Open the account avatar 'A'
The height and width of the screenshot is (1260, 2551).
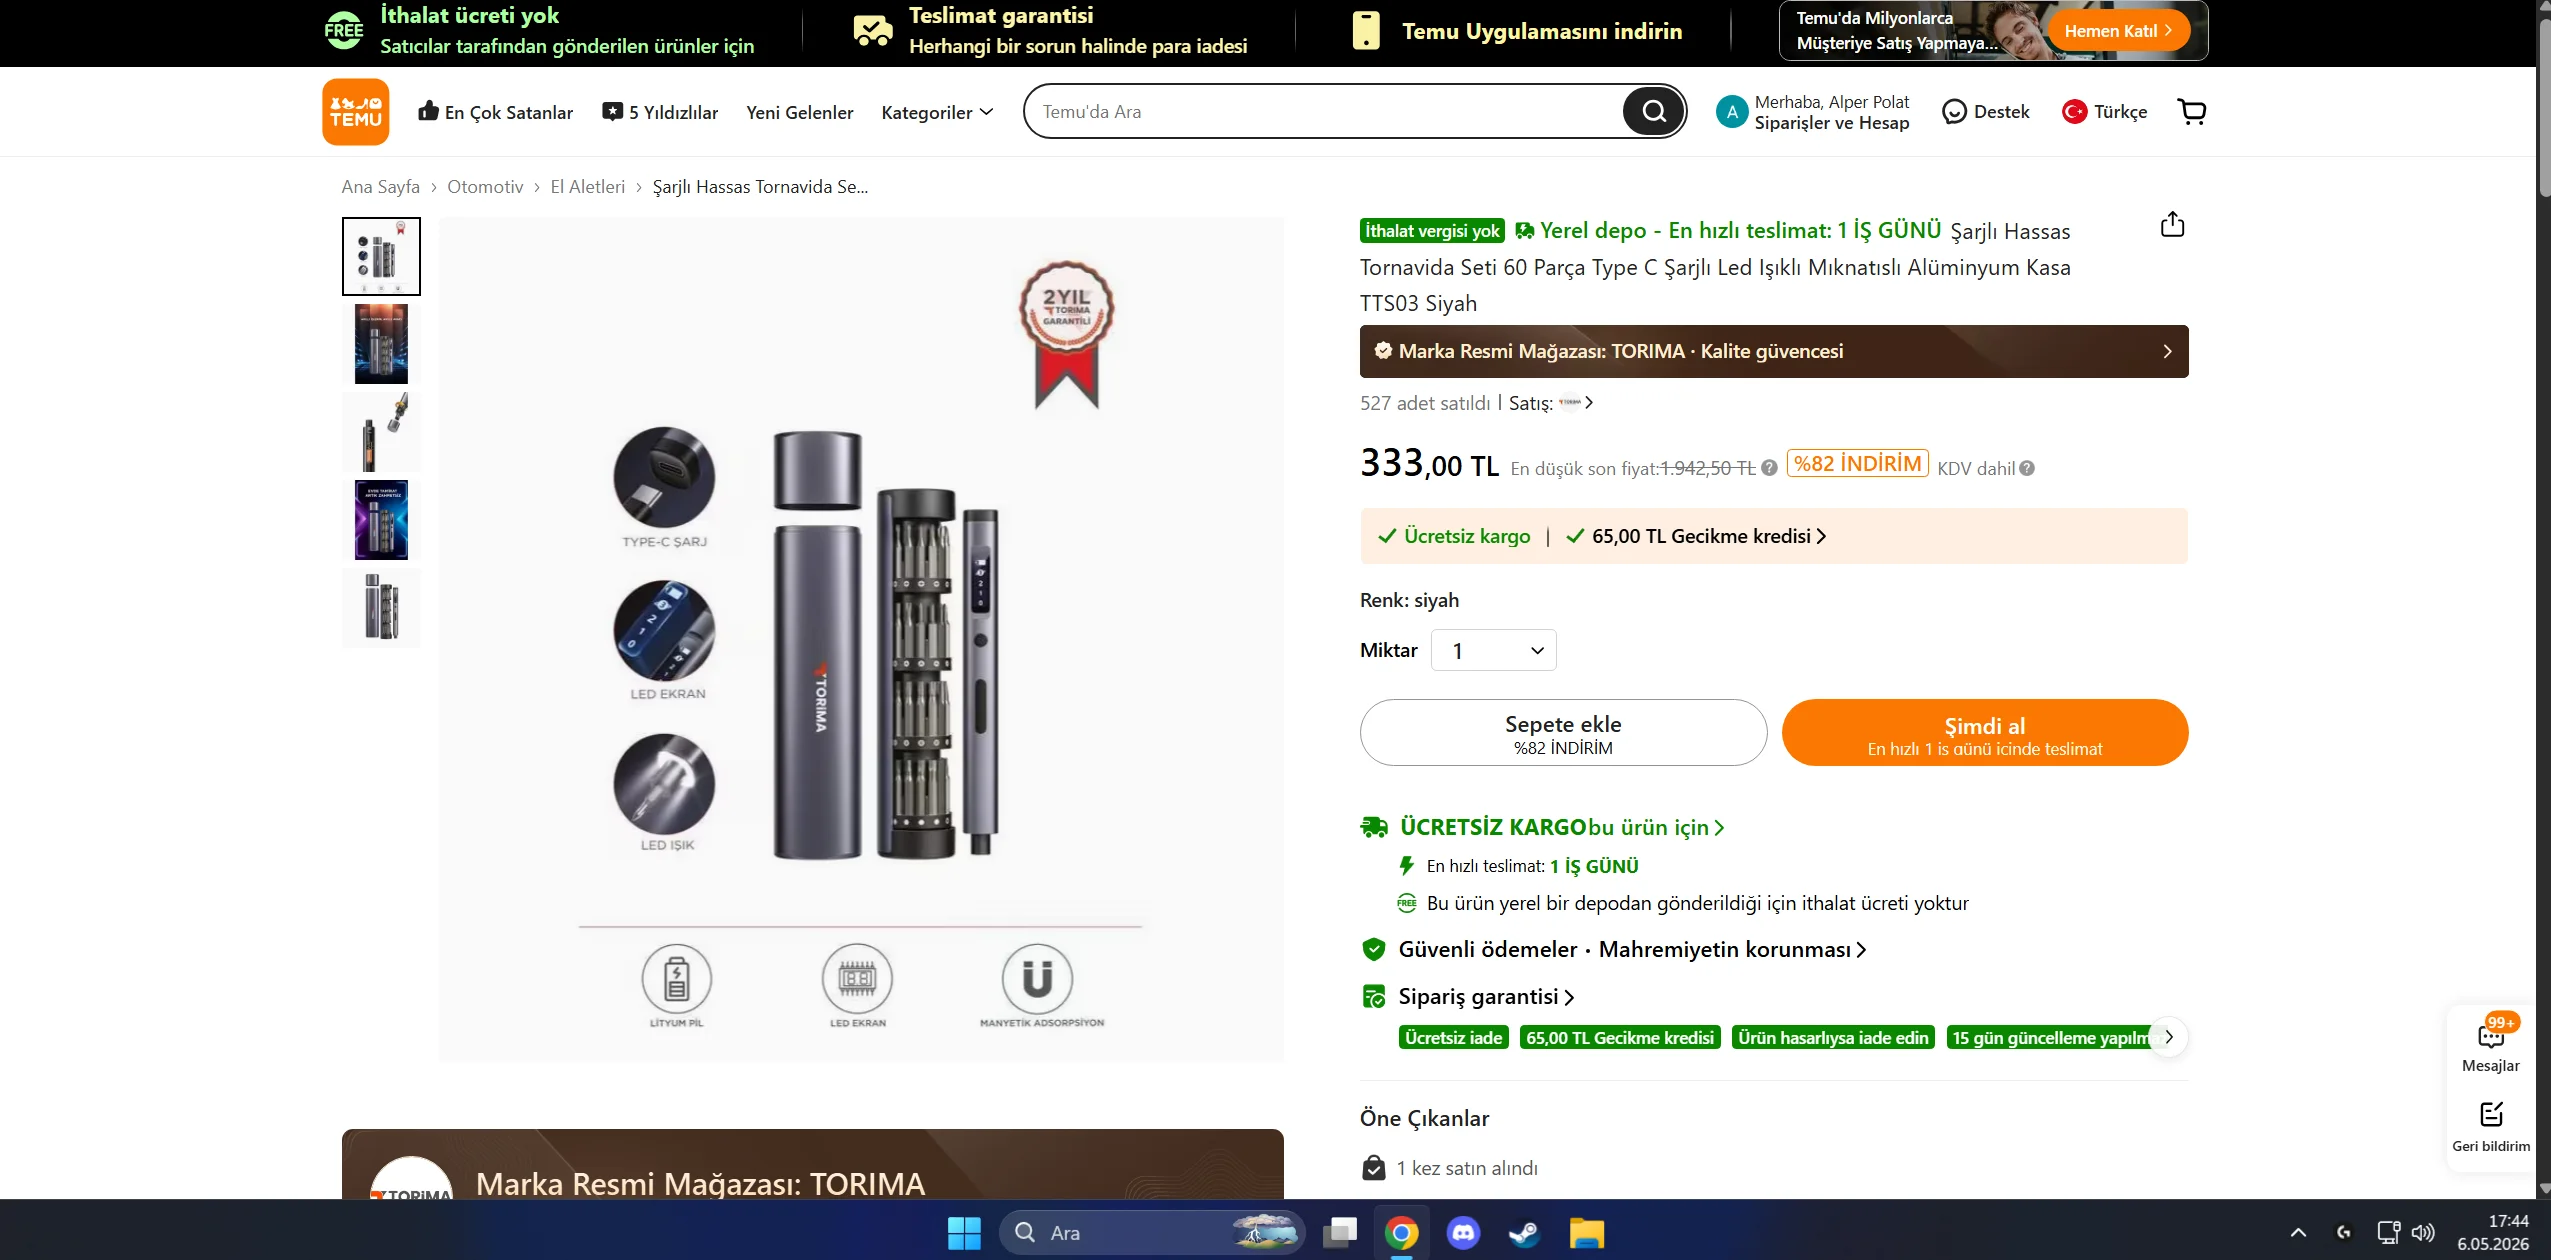pos(1732,112)
